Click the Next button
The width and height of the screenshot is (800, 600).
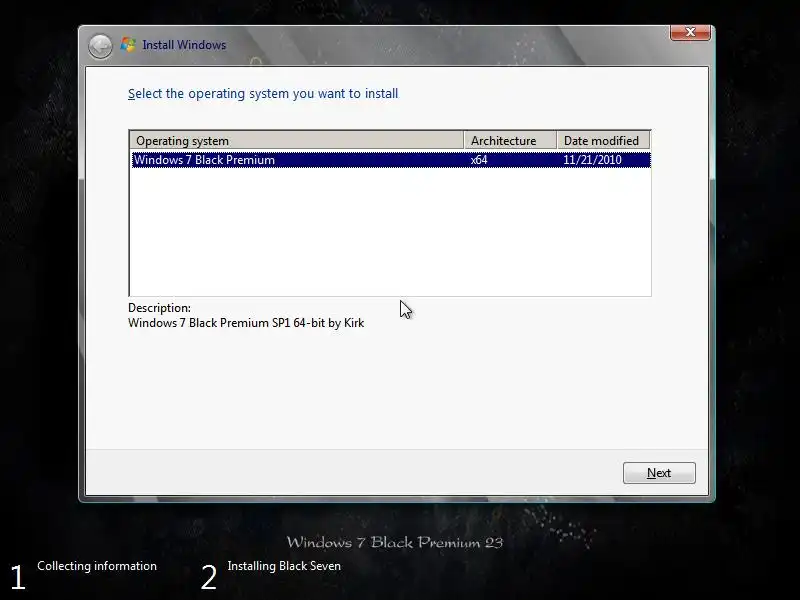point(659,473)
